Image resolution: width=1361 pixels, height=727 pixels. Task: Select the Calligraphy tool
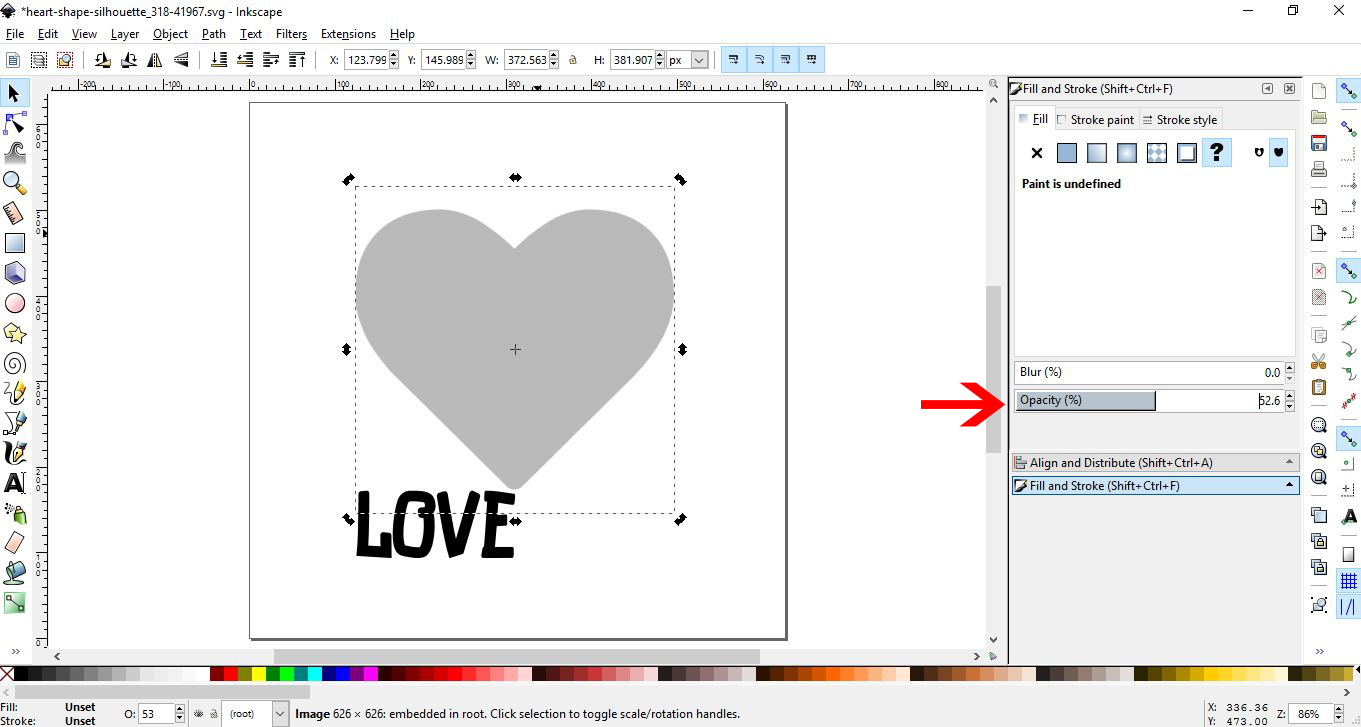tap(14, 452)
